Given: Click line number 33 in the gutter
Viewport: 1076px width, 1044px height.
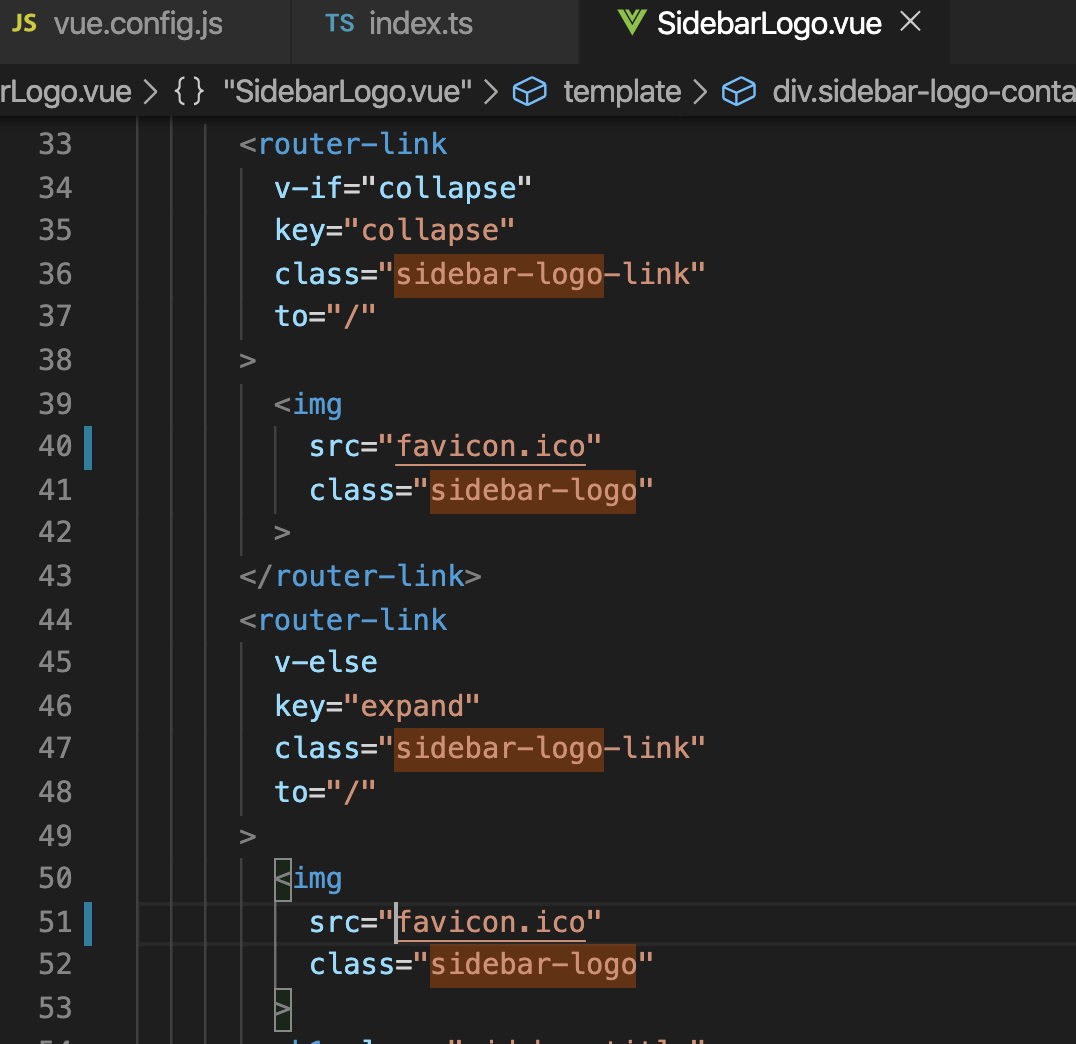Looking at the screenshot, I should click(55, 145).
